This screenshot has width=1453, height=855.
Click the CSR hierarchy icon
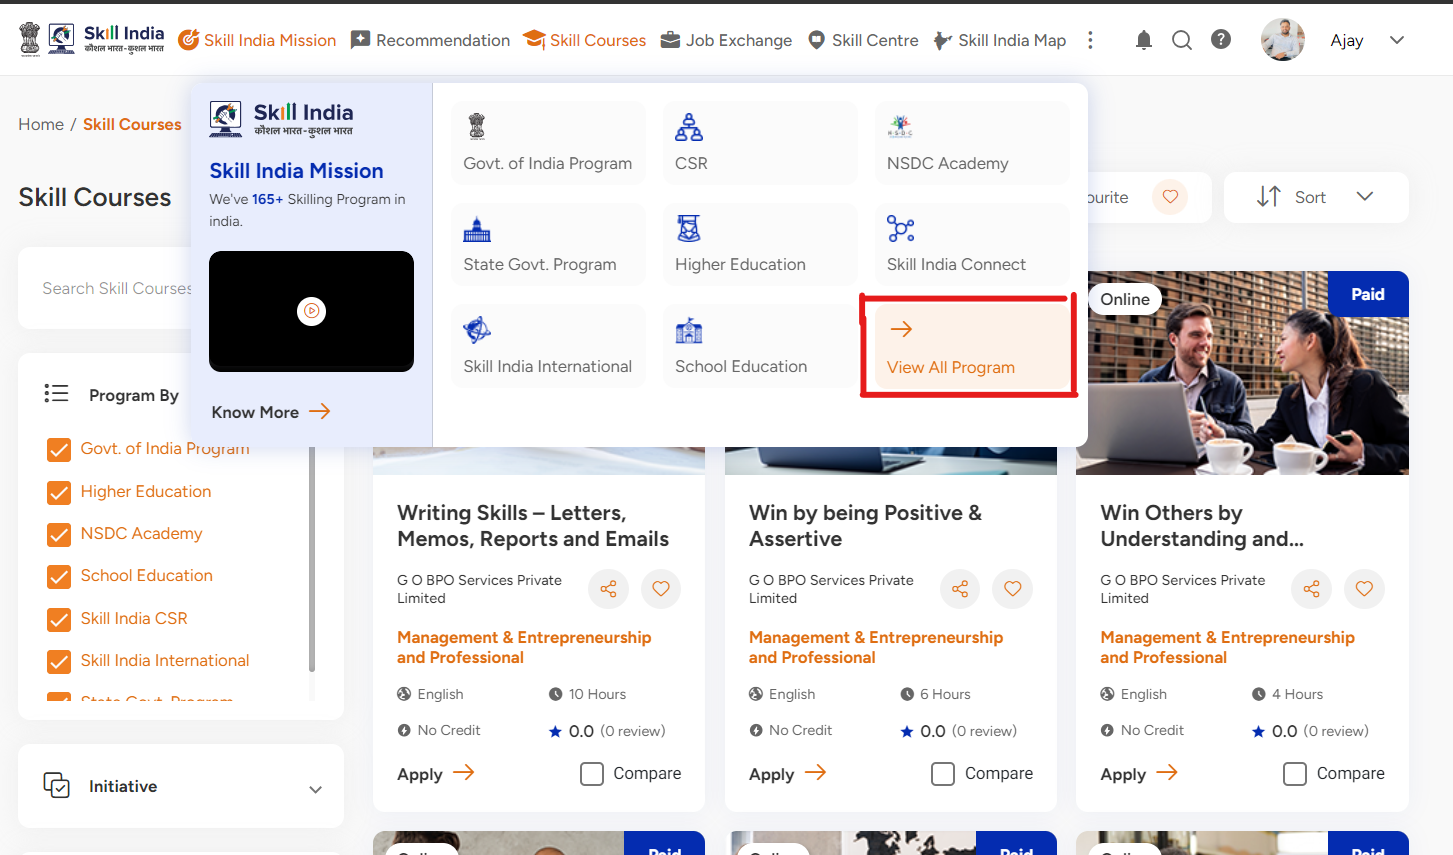click(689, 127)
